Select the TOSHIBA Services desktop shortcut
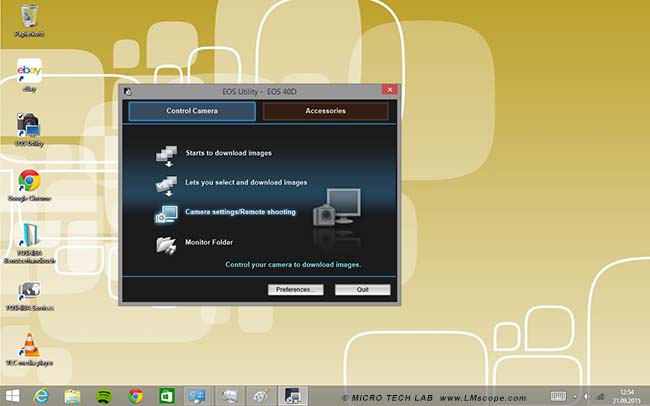This screenshot has width=650, height=406. click(x=29, y=296)
